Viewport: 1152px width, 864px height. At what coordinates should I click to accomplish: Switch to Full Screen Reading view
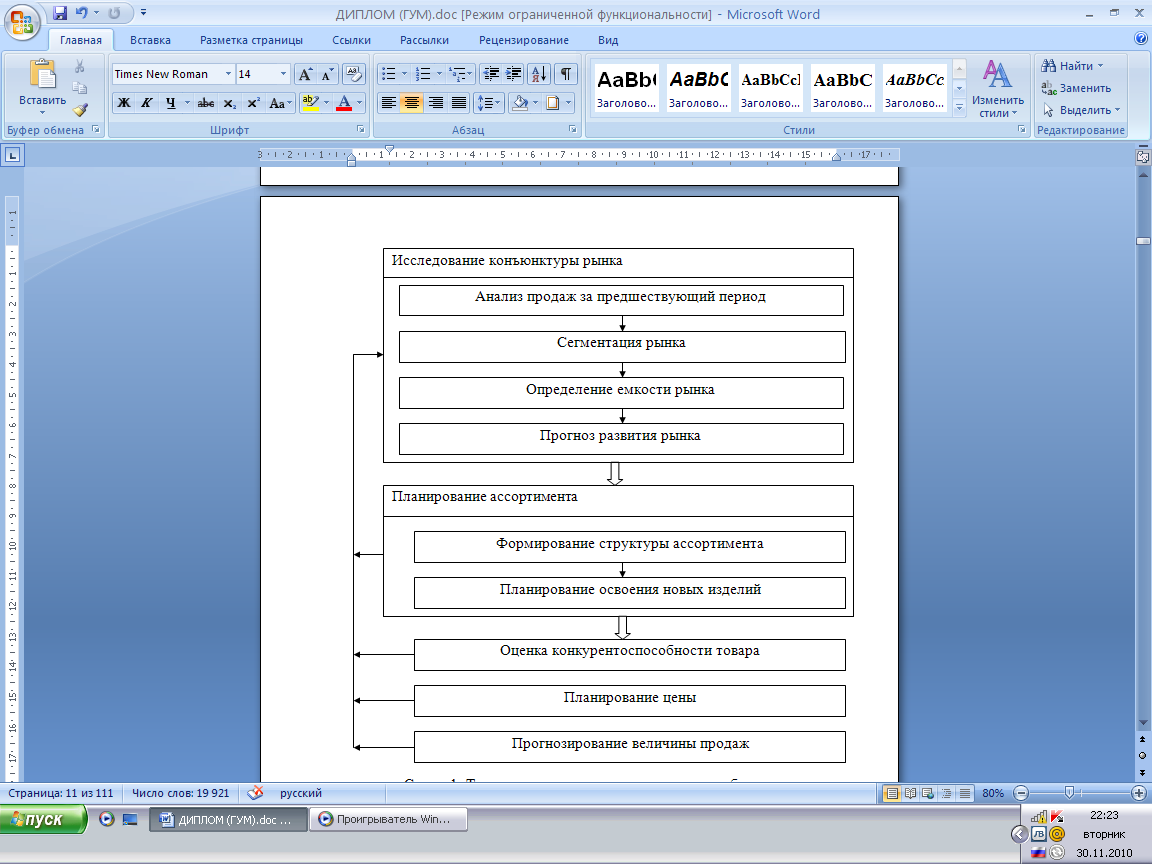(910, 793)
